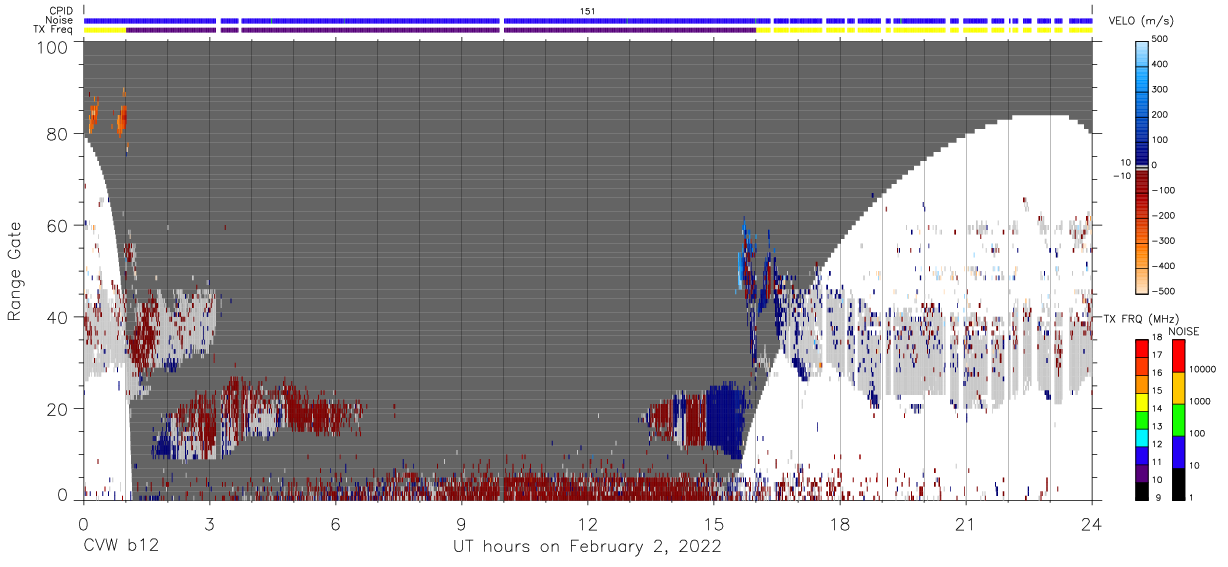Click the yellow 1000-10000 swatch in NOISE legend
1228x567 pixels.
pos(1177,388)
